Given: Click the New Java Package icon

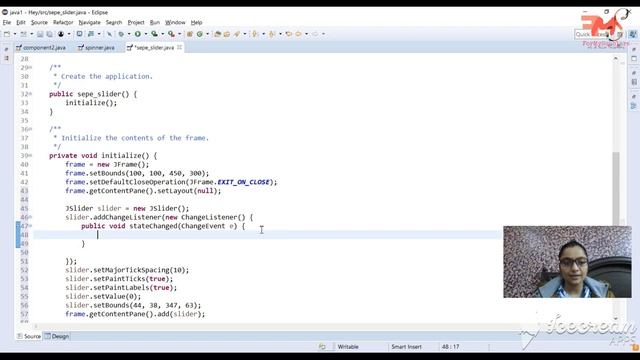Looking at the screenshot, I should [x=189, y=34].
